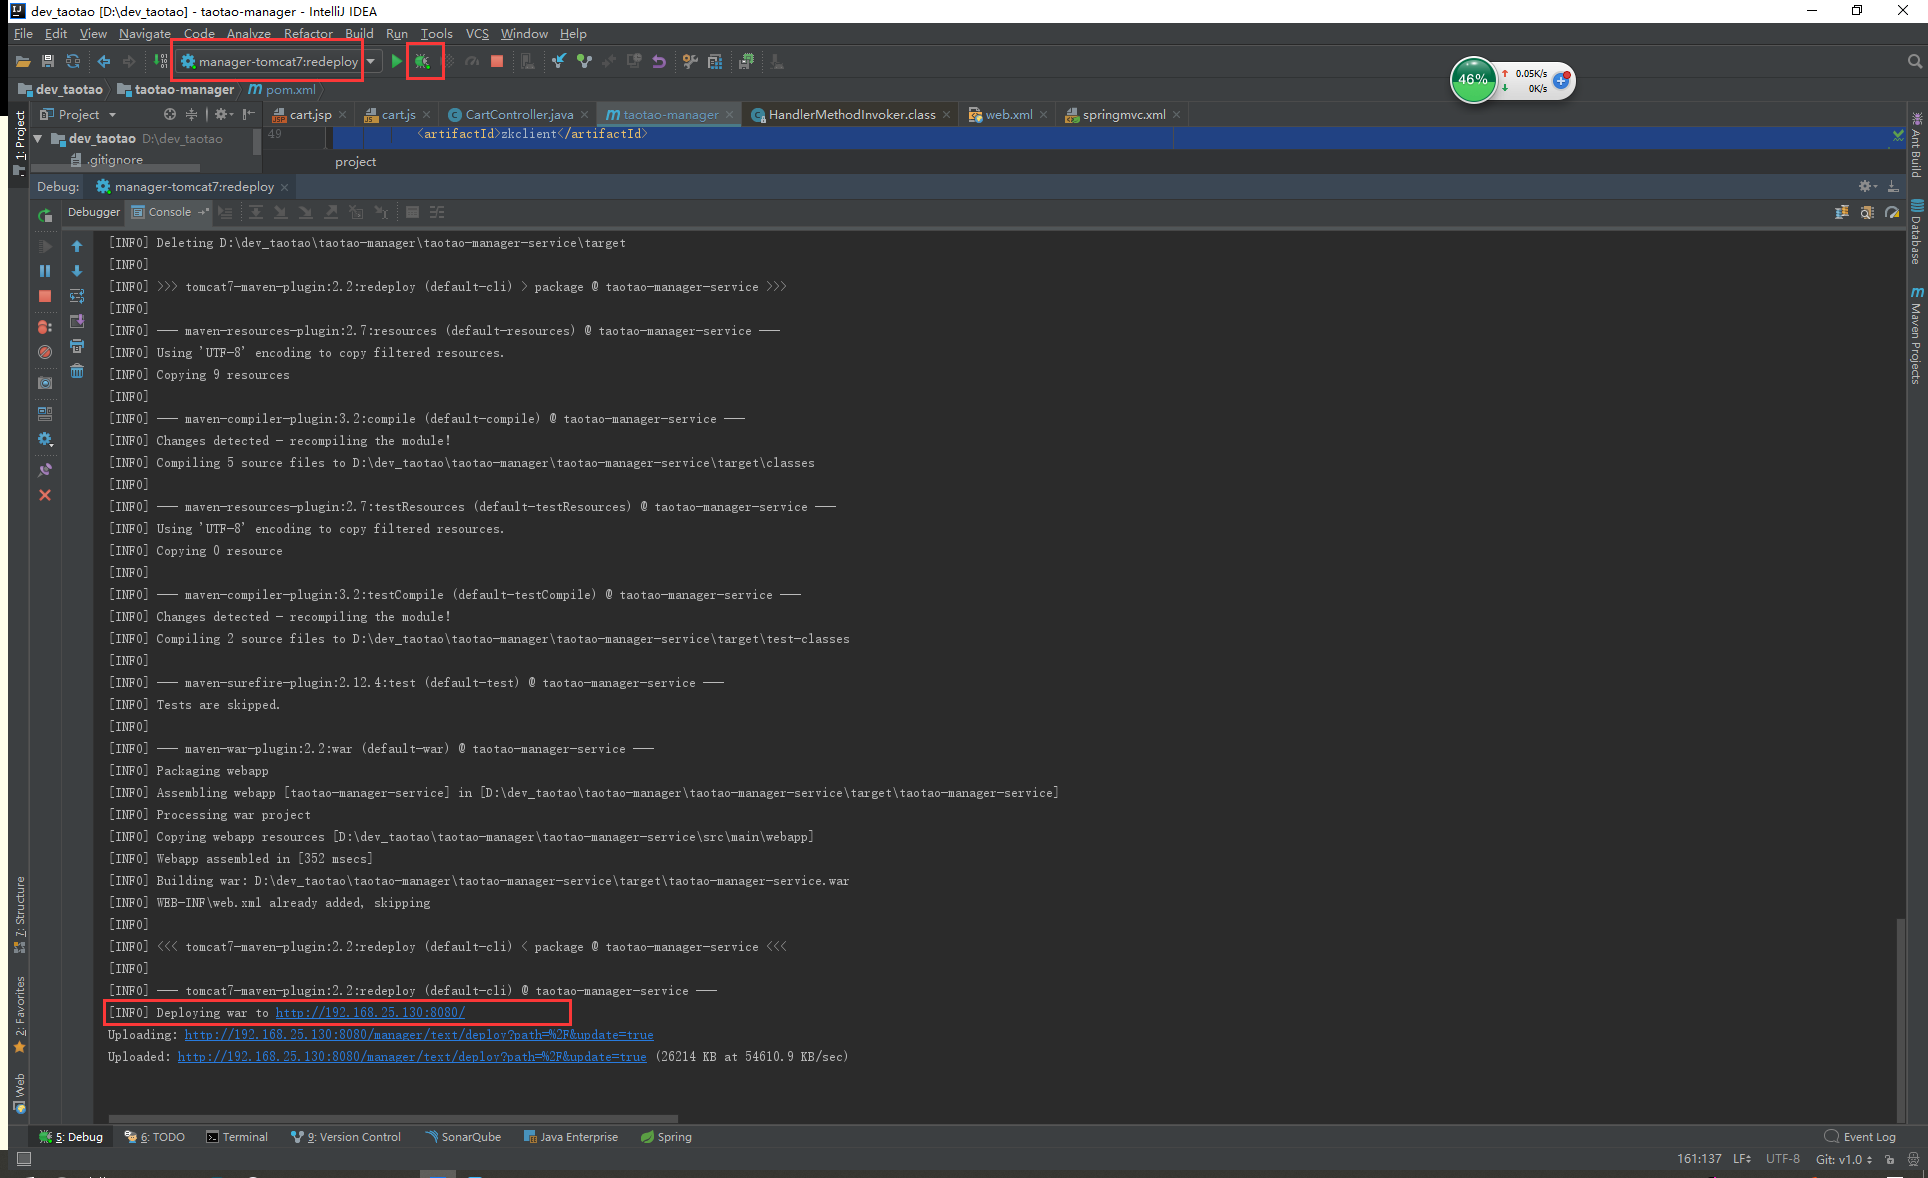Image resolution: width=1928 pixels, height=1178 pixels.
Task: Expand the Project view selector dropdown
Action: point(112,115)
